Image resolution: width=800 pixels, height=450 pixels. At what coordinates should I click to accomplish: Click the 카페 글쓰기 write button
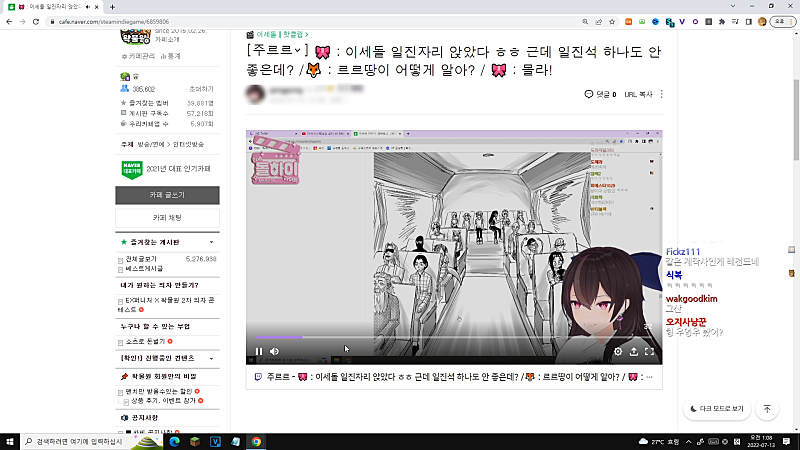click(167, 195)
